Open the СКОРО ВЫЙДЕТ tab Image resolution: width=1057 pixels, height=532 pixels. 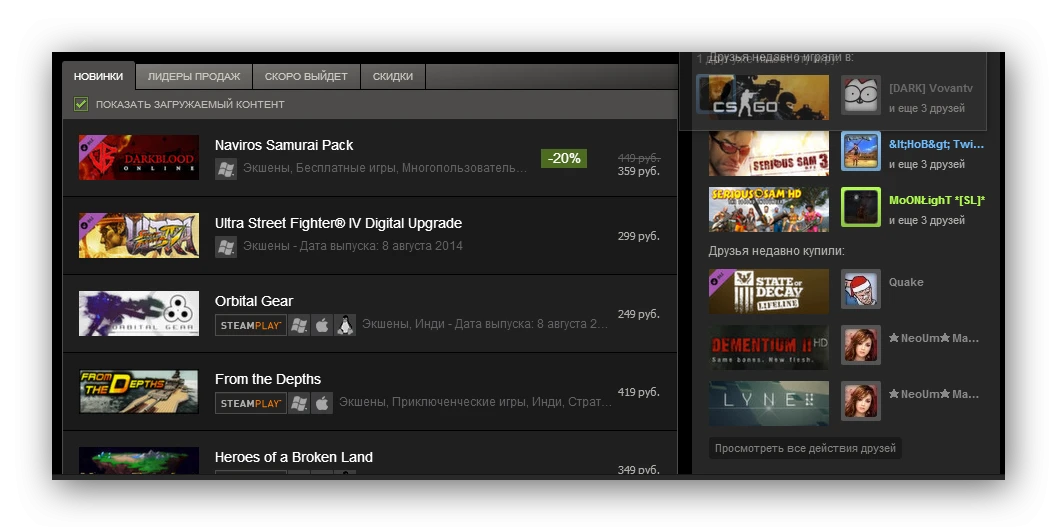click(306, 76)
